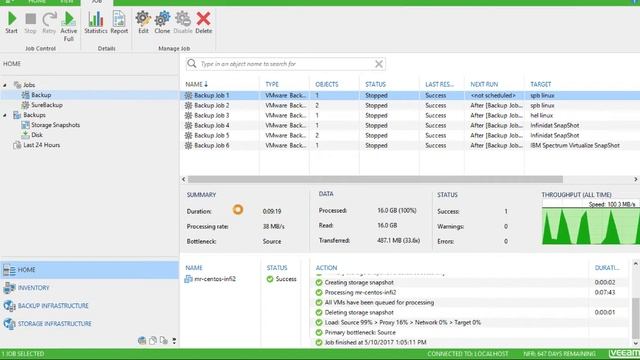Sort jobs by TYPE column
The height and width of the screenshot is (360, 640).
pyautogui.click(x=272, y=84)
